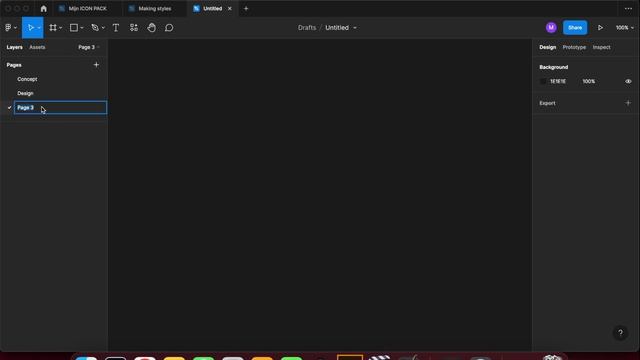Image resolution: width=640 pixels, height=360 pixels.
Task: Expand Move tool options arrow
Action: (39, 28)
